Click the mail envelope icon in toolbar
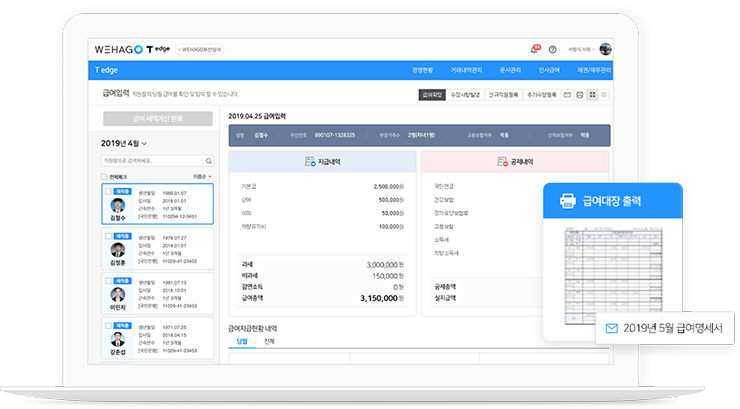The width and height of the screenshot is (740, 409). pos(567,94)
